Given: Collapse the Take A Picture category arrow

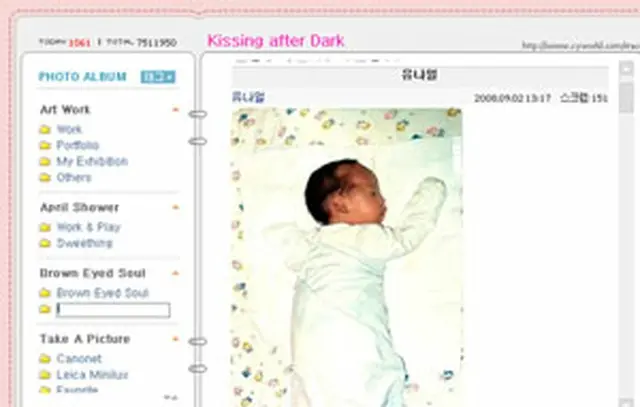Looking at the screenshot, I should coord(176,339).
